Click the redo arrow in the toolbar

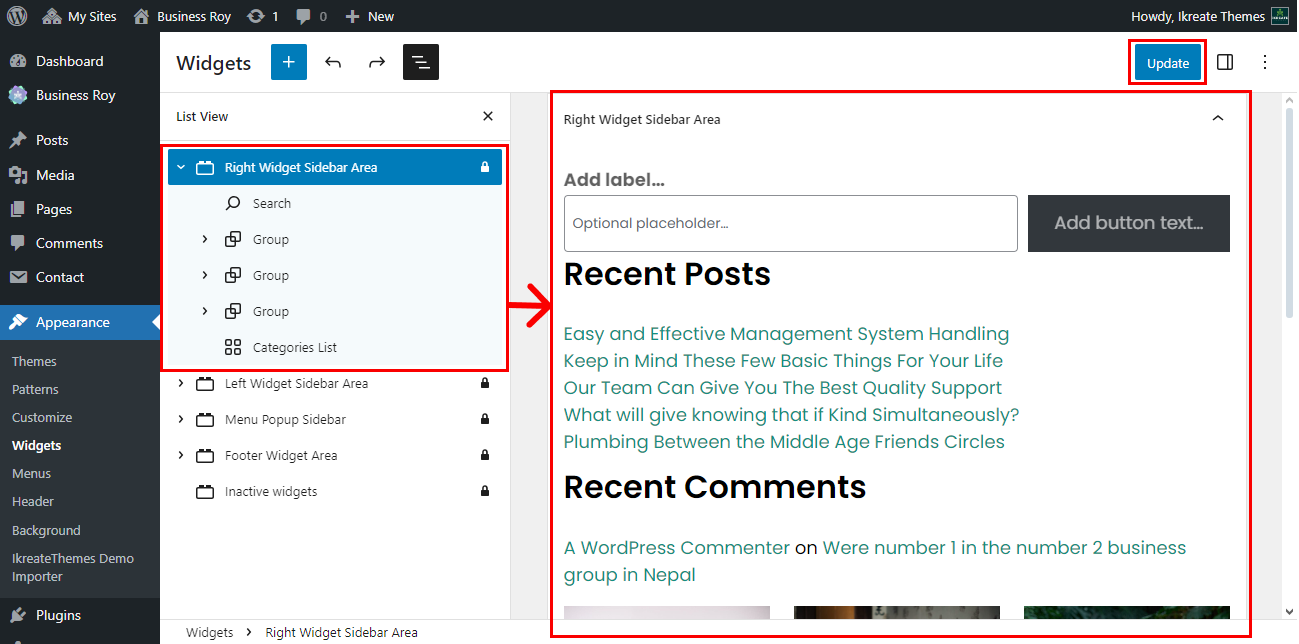point(377,62)
